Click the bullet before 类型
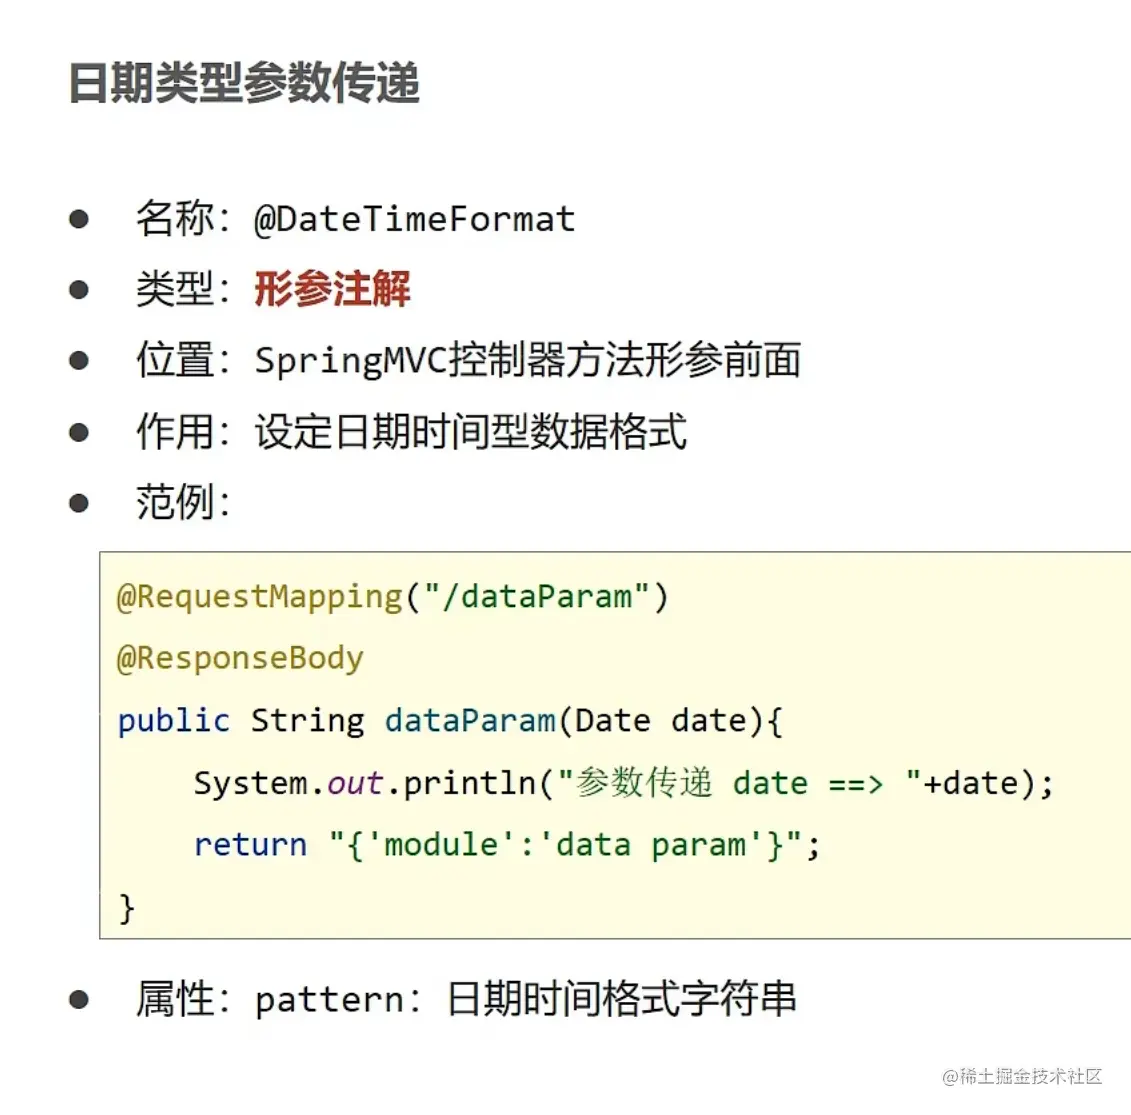Viewport: 1131px width, 1115px height. pyautogui.click(x=79, y=290)
